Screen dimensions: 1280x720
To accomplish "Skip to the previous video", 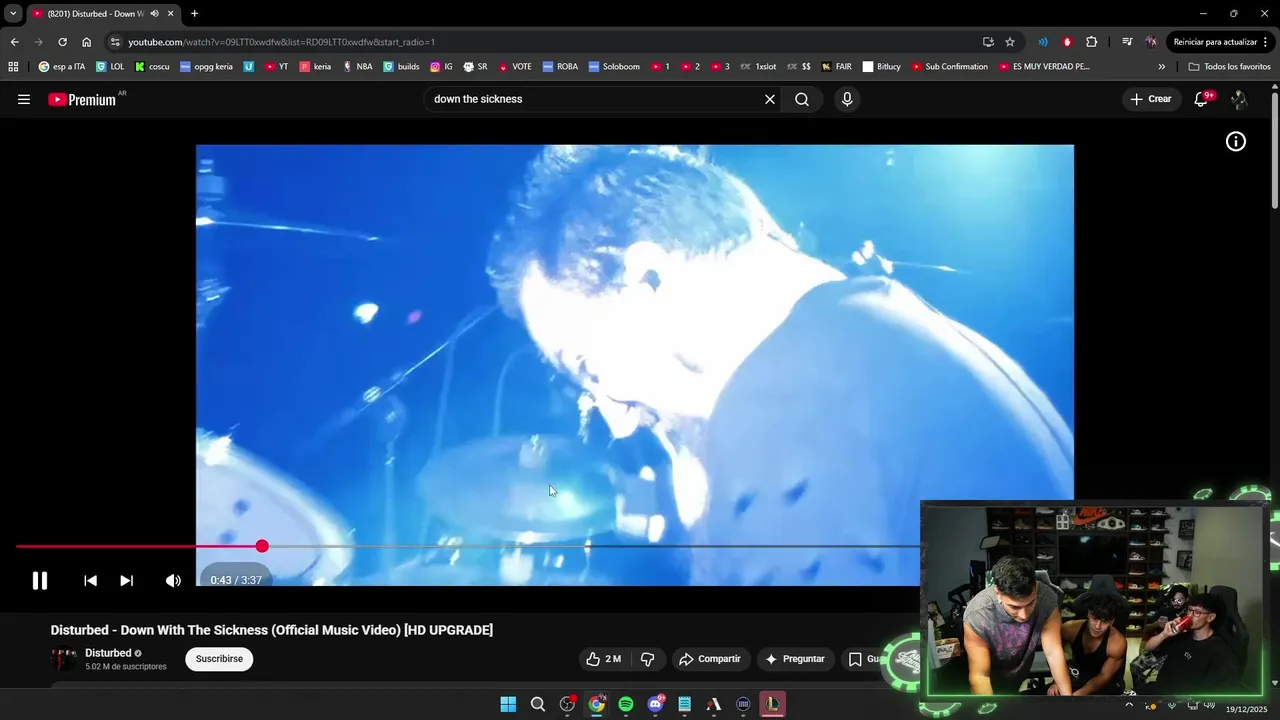I will (x=90, y=580).
